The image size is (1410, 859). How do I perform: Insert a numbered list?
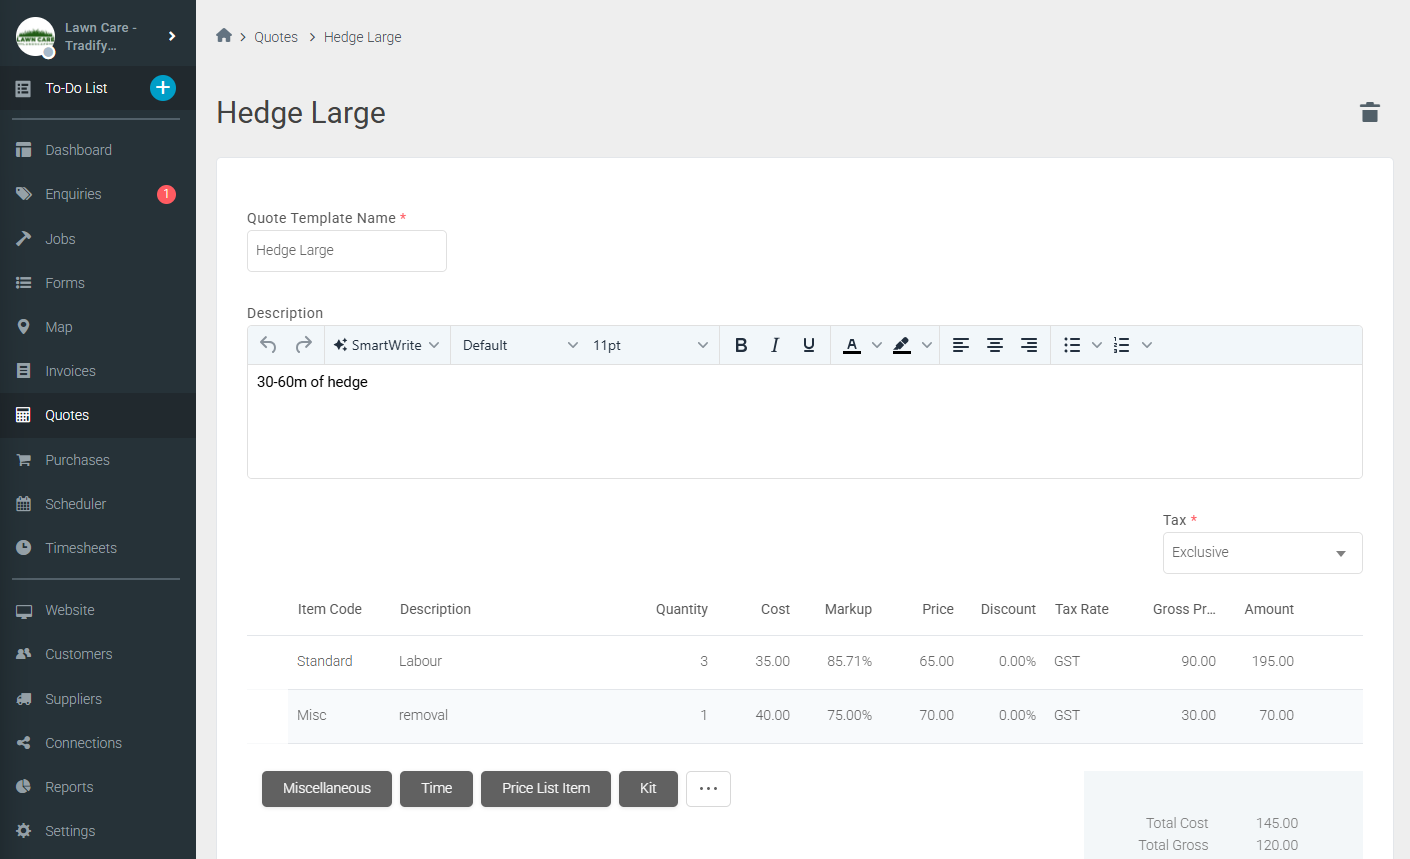pos(1122,345)
